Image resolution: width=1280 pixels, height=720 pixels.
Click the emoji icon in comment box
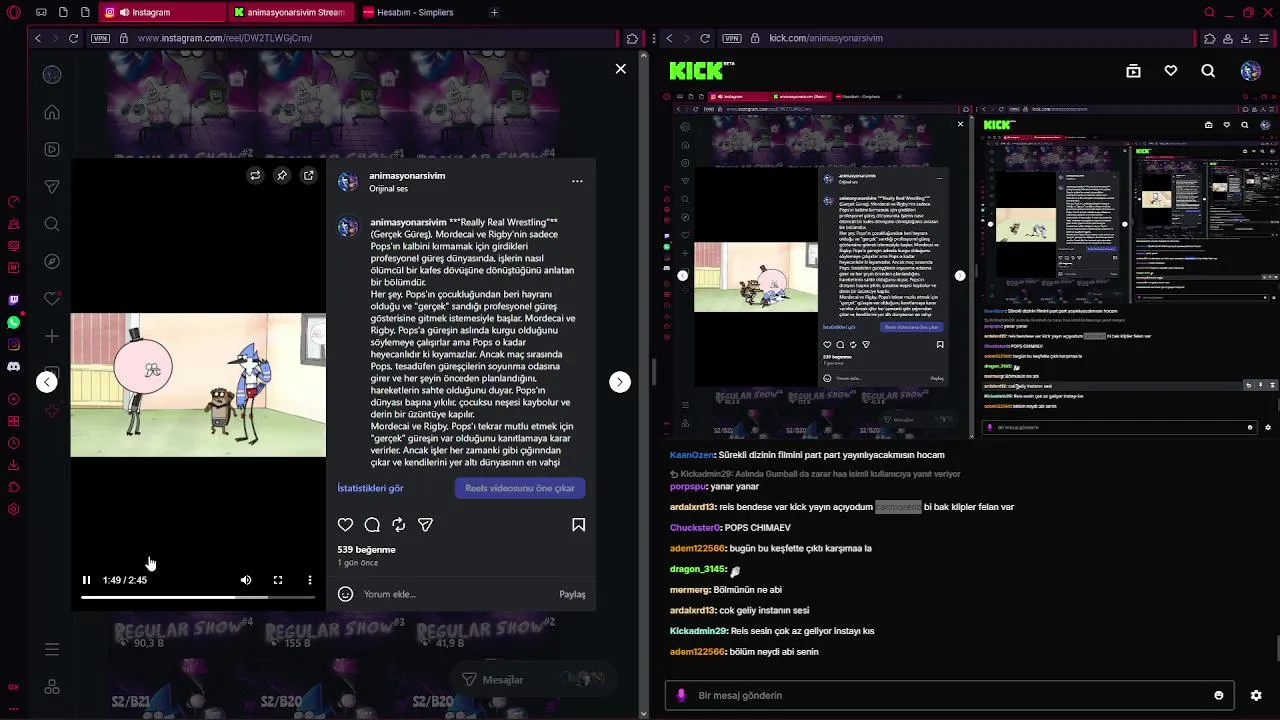click(x=345, y=594)
